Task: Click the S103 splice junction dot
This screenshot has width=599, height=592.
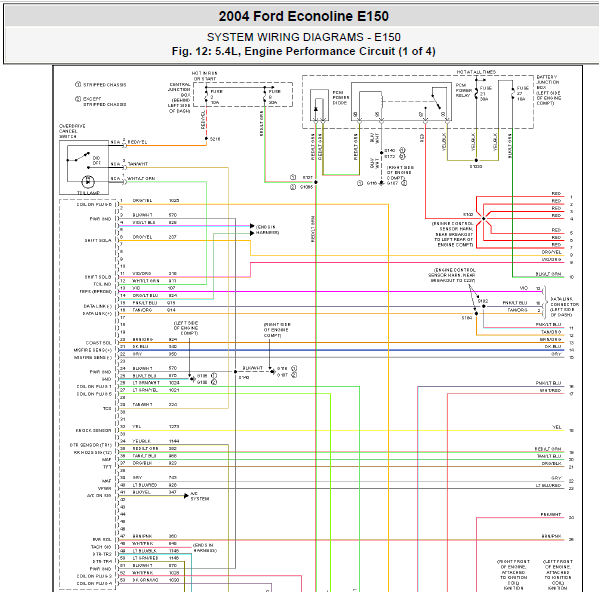Action: tap(484, 218)
